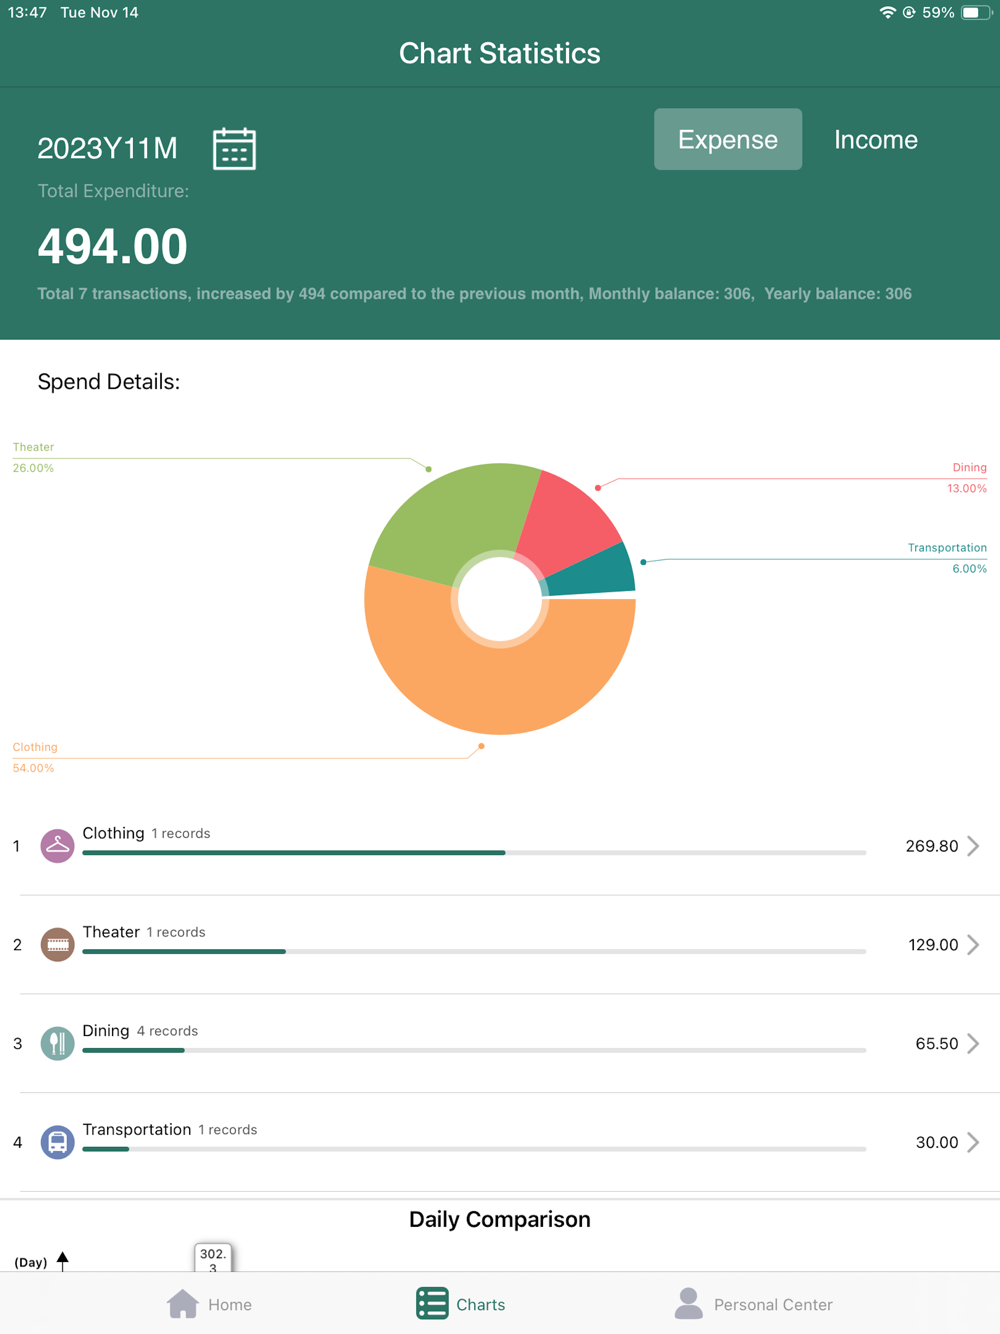Tap the Theater 26.00% chart label

pyautogui.click(x=33, y=458)
